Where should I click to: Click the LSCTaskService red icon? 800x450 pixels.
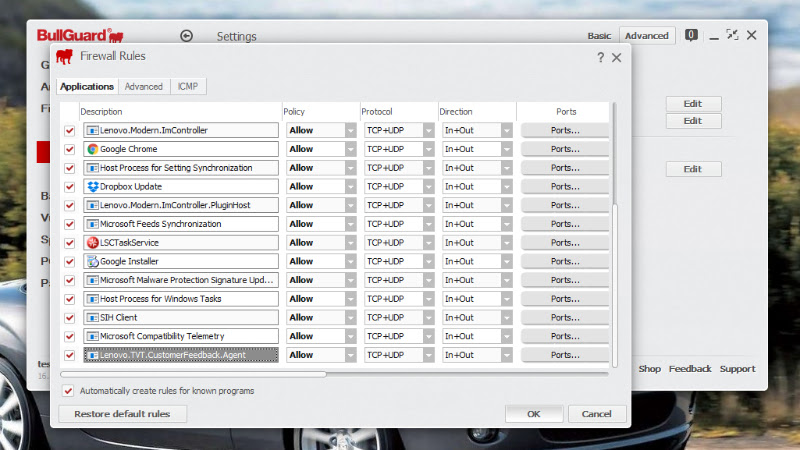pos(92,243)
